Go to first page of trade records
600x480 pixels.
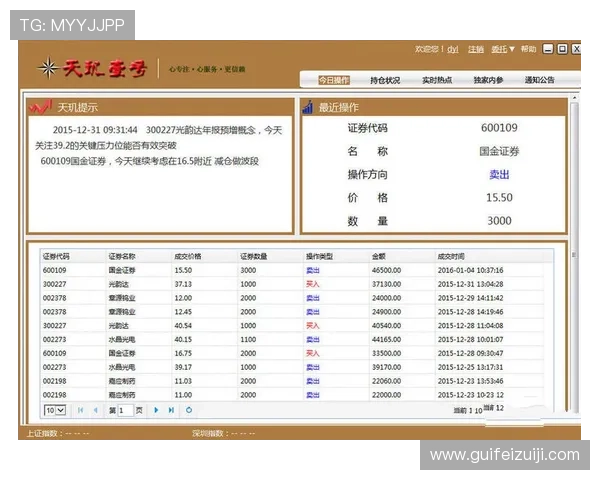point(80,410)
